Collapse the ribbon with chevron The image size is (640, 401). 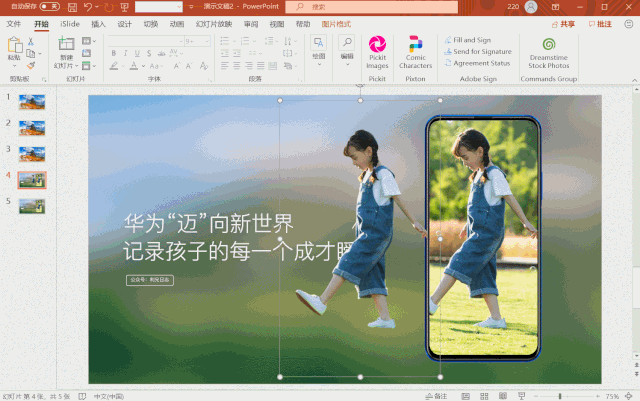[x=634, y=80]
